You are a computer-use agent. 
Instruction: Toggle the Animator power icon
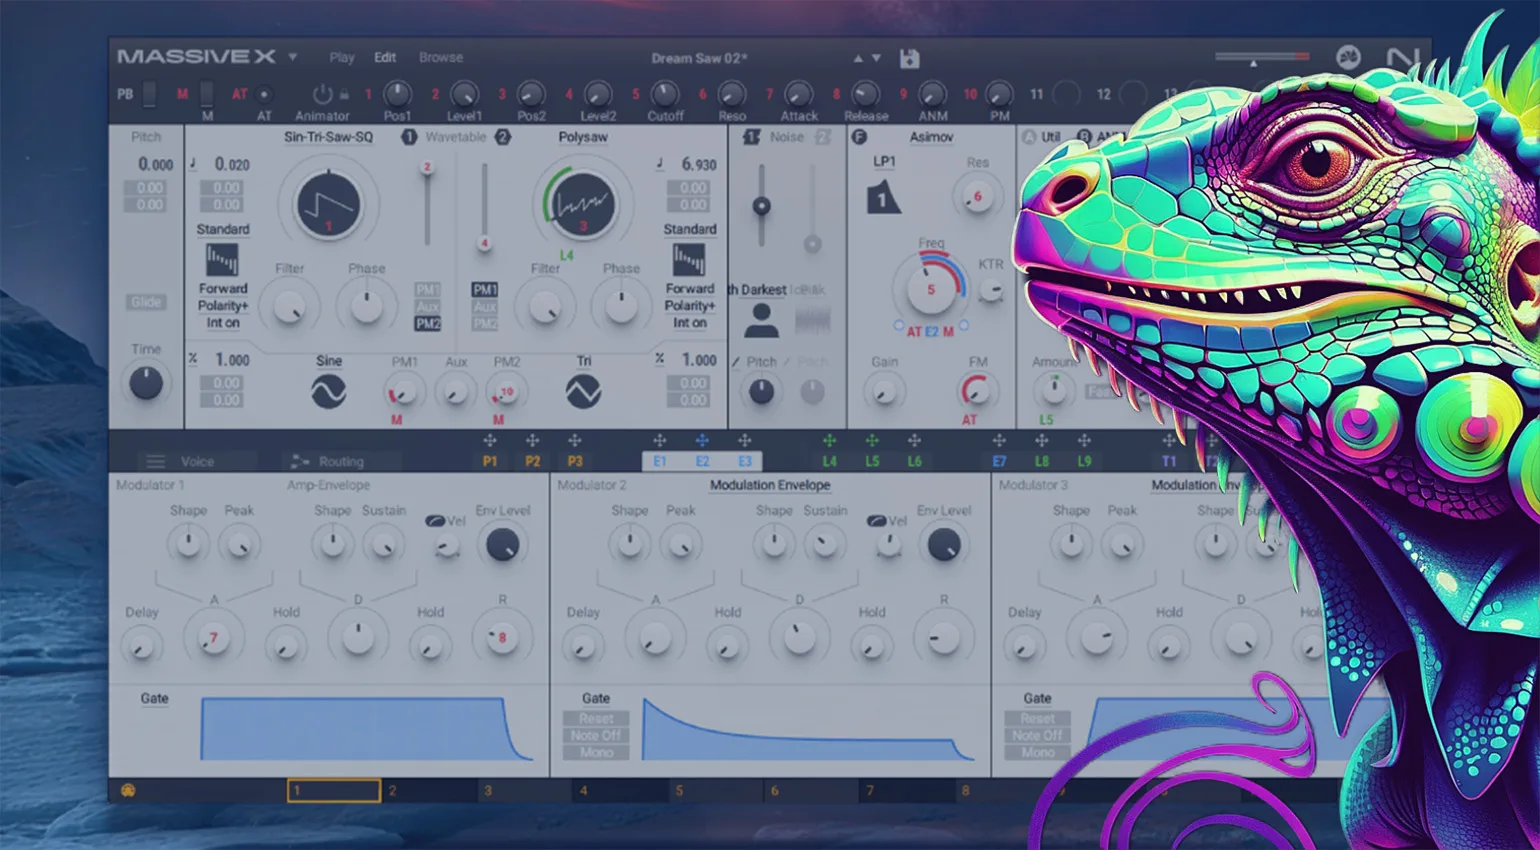tap(322, 94)
